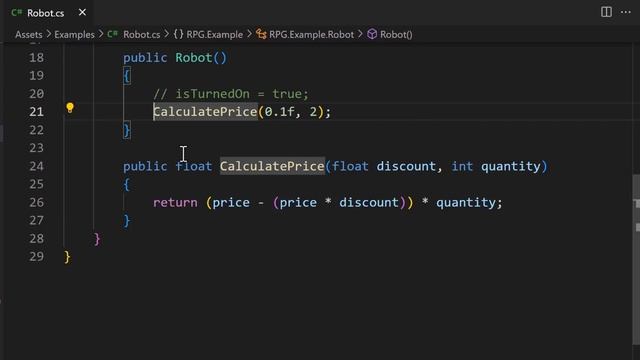
Task: Open the RPG.Example.Robot class breadcrumb
Action: 311,35
